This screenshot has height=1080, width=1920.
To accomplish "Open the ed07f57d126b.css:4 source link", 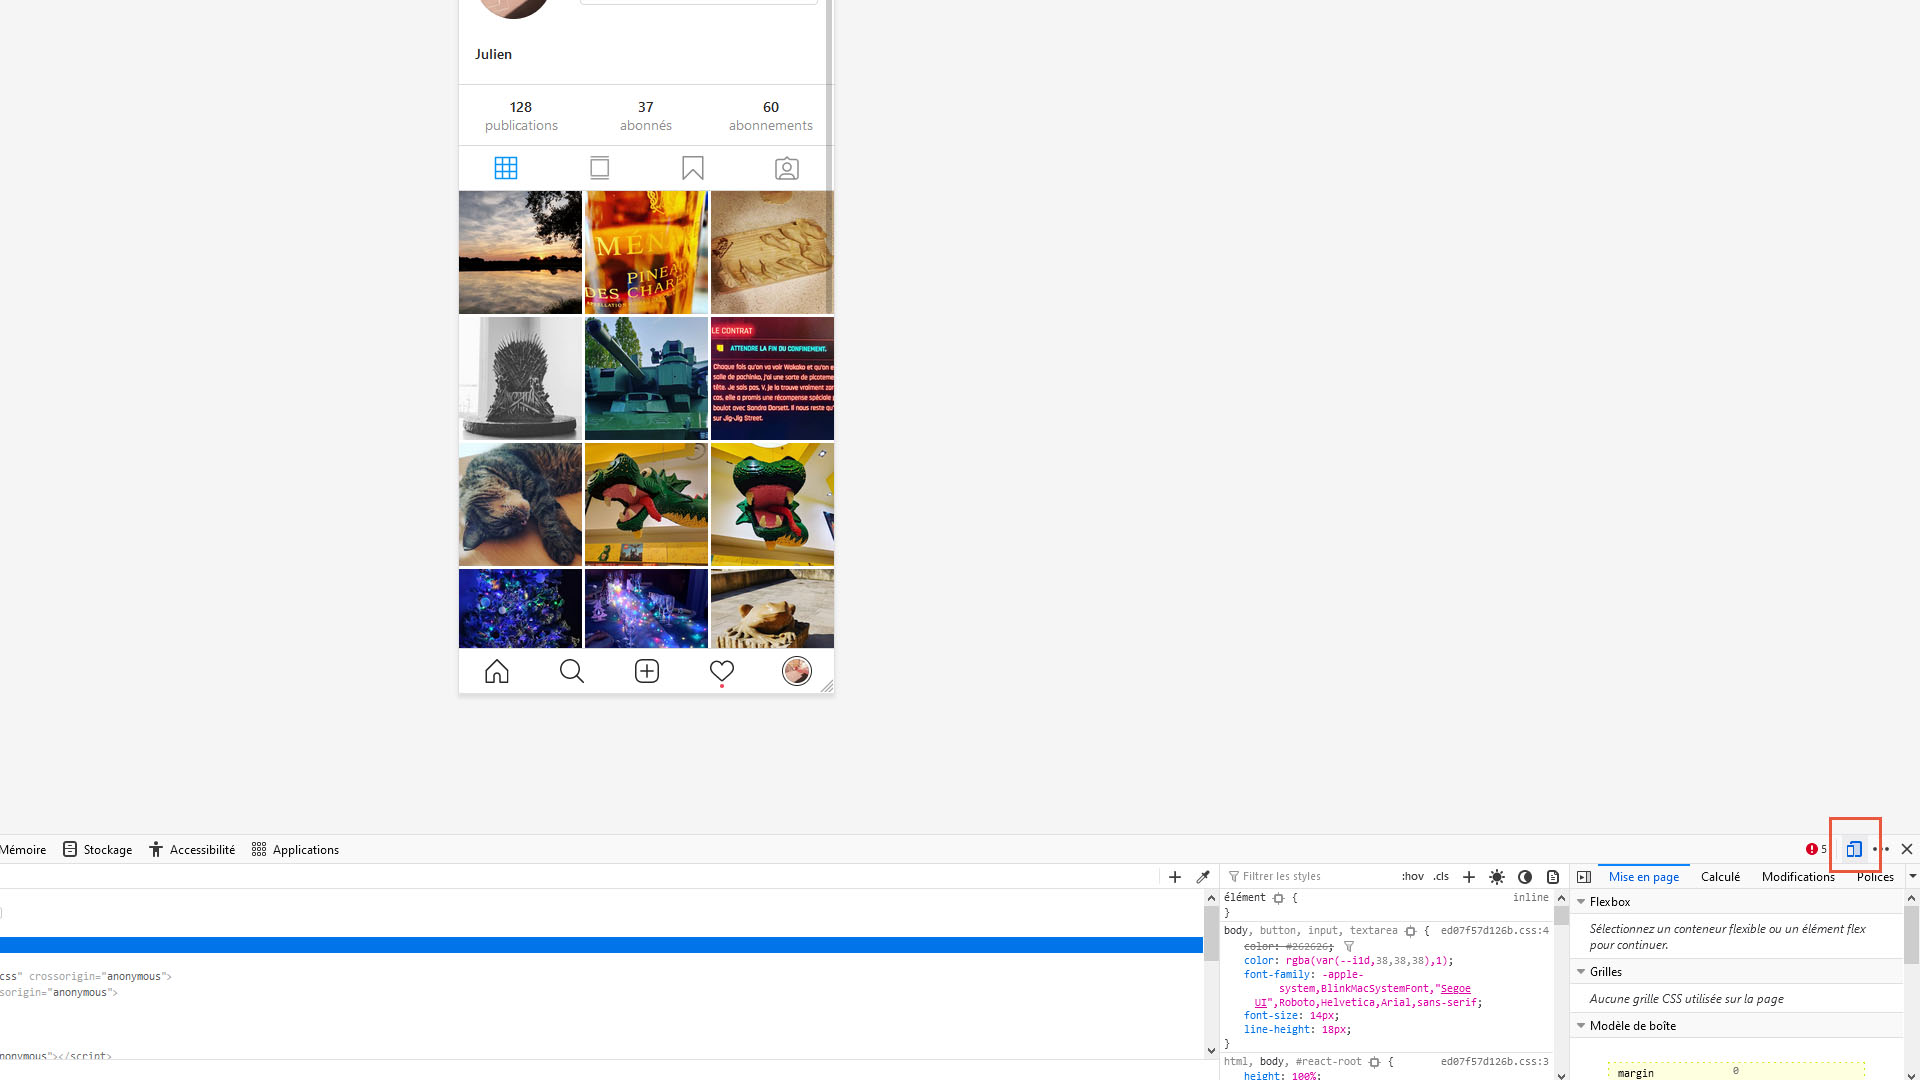I will point(1494,931).
